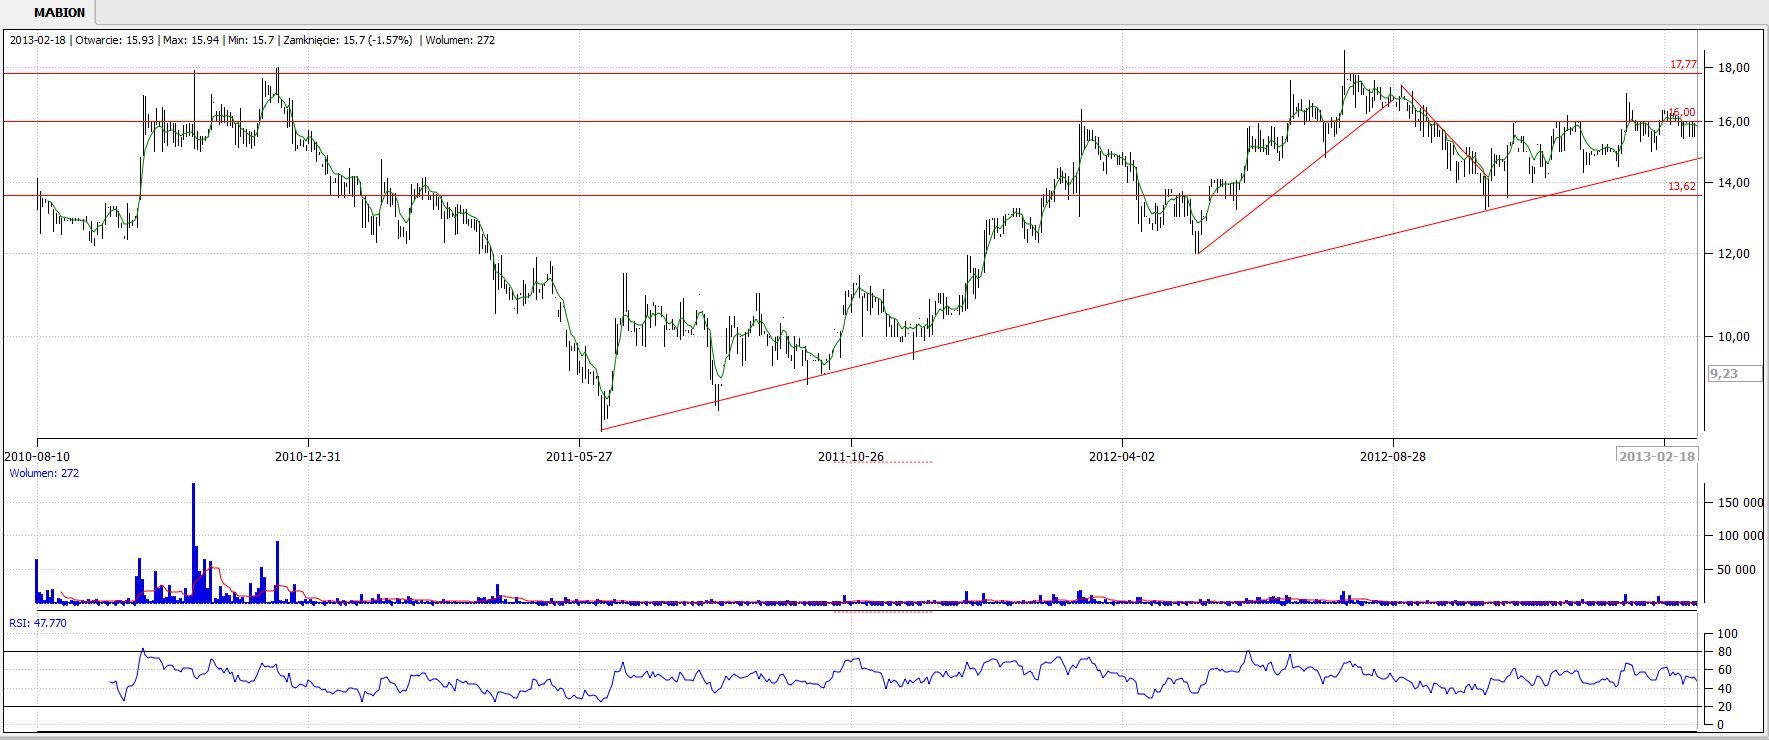Select the 13,62 support level label

pyautogui.click(x=1682, y=187)
